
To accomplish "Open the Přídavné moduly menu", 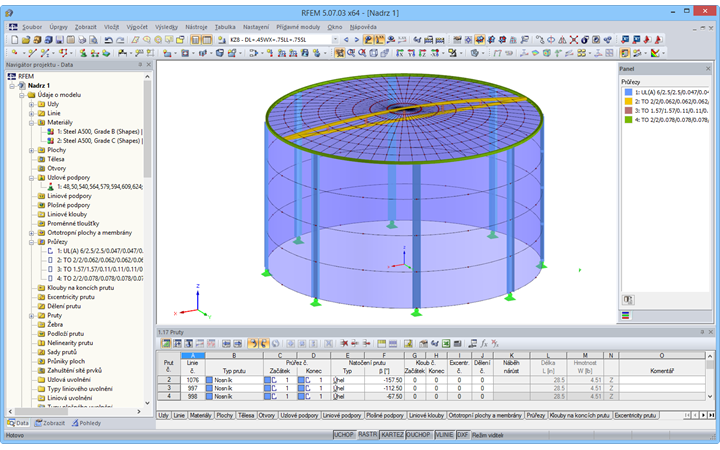I will [298, 27].
